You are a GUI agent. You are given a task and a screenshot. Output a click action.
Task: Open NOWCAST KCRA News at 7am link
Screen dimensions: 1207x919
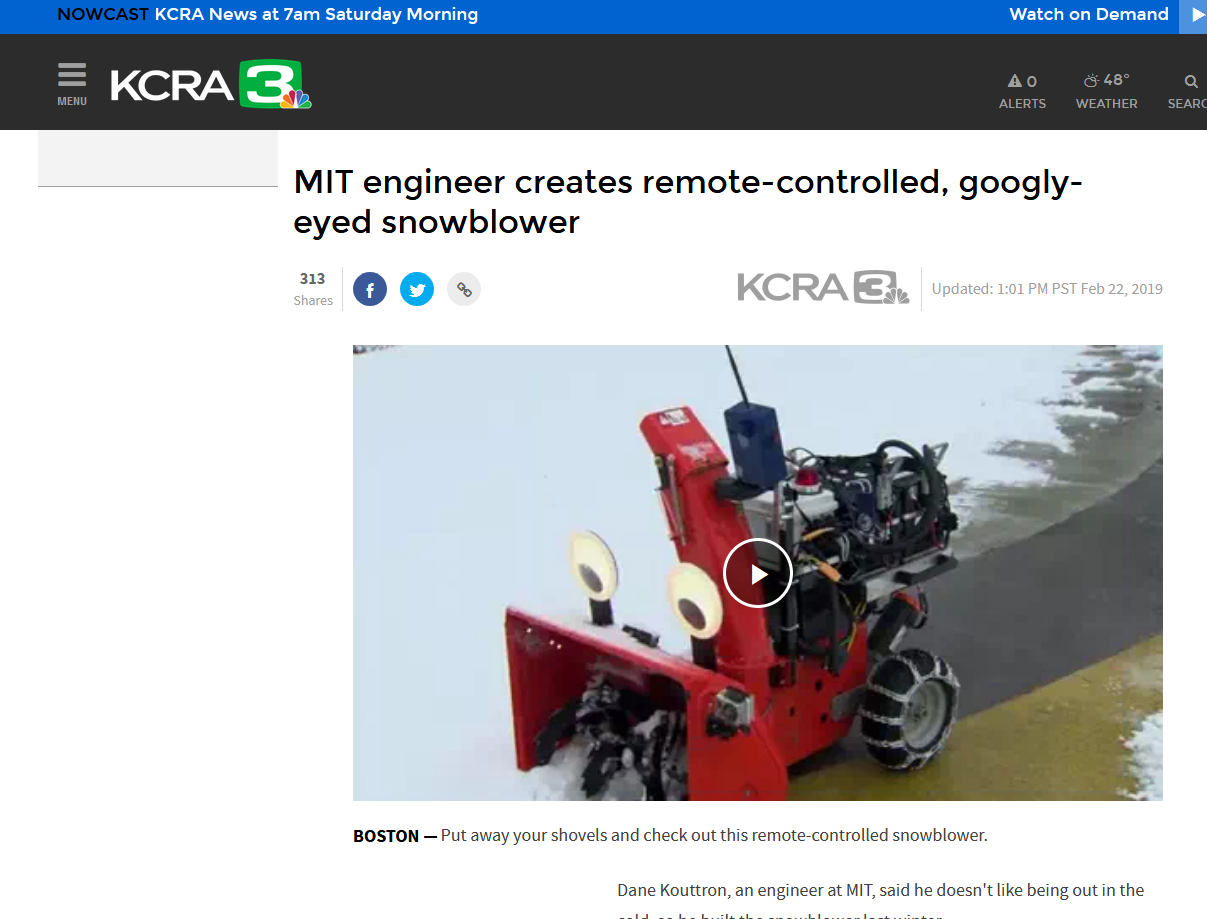[267, 15]
